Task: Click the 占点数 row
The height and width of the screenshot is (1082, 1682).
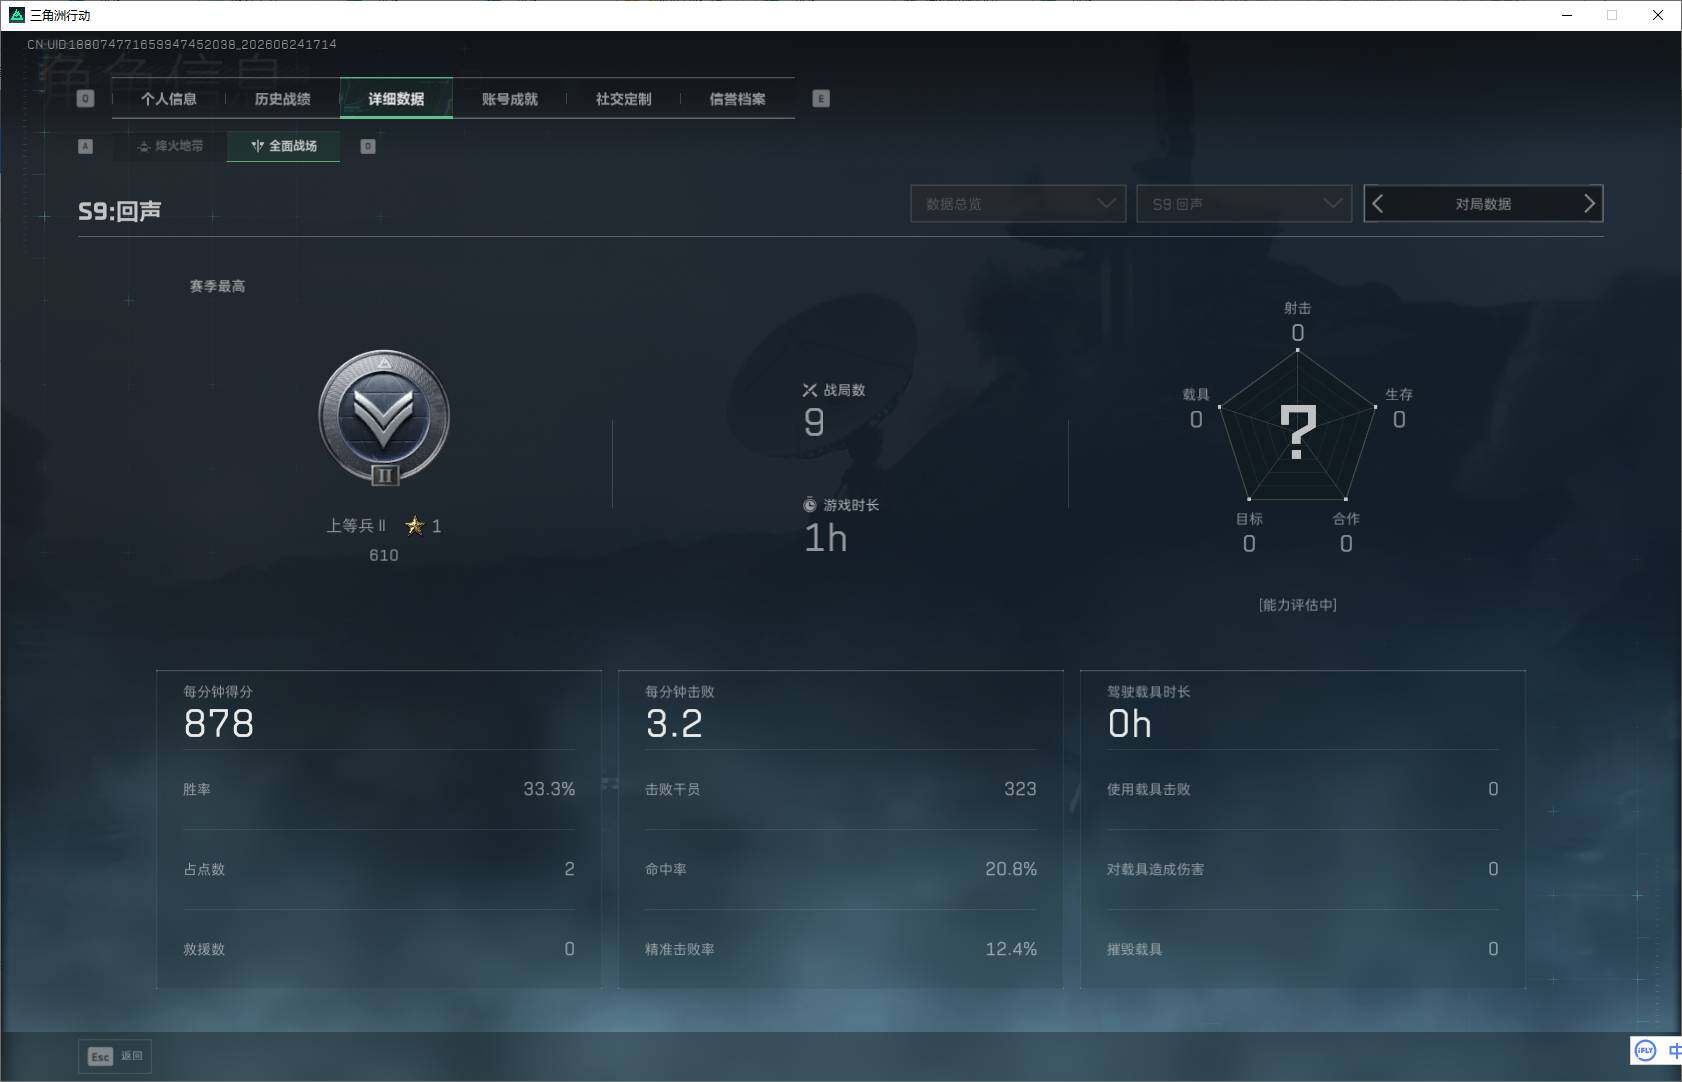Action: point(379,869)
